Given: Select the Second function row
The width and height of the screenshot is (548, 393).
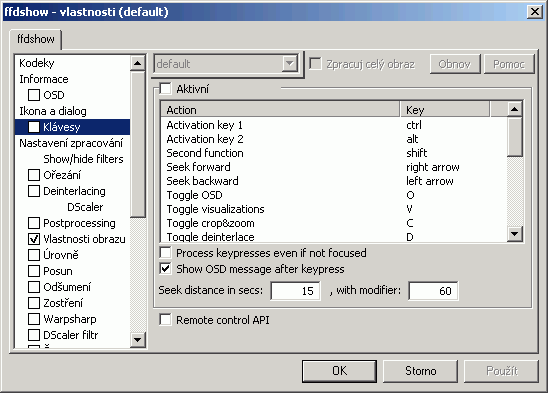Looking at the screenshot, I should pos(334,153).
